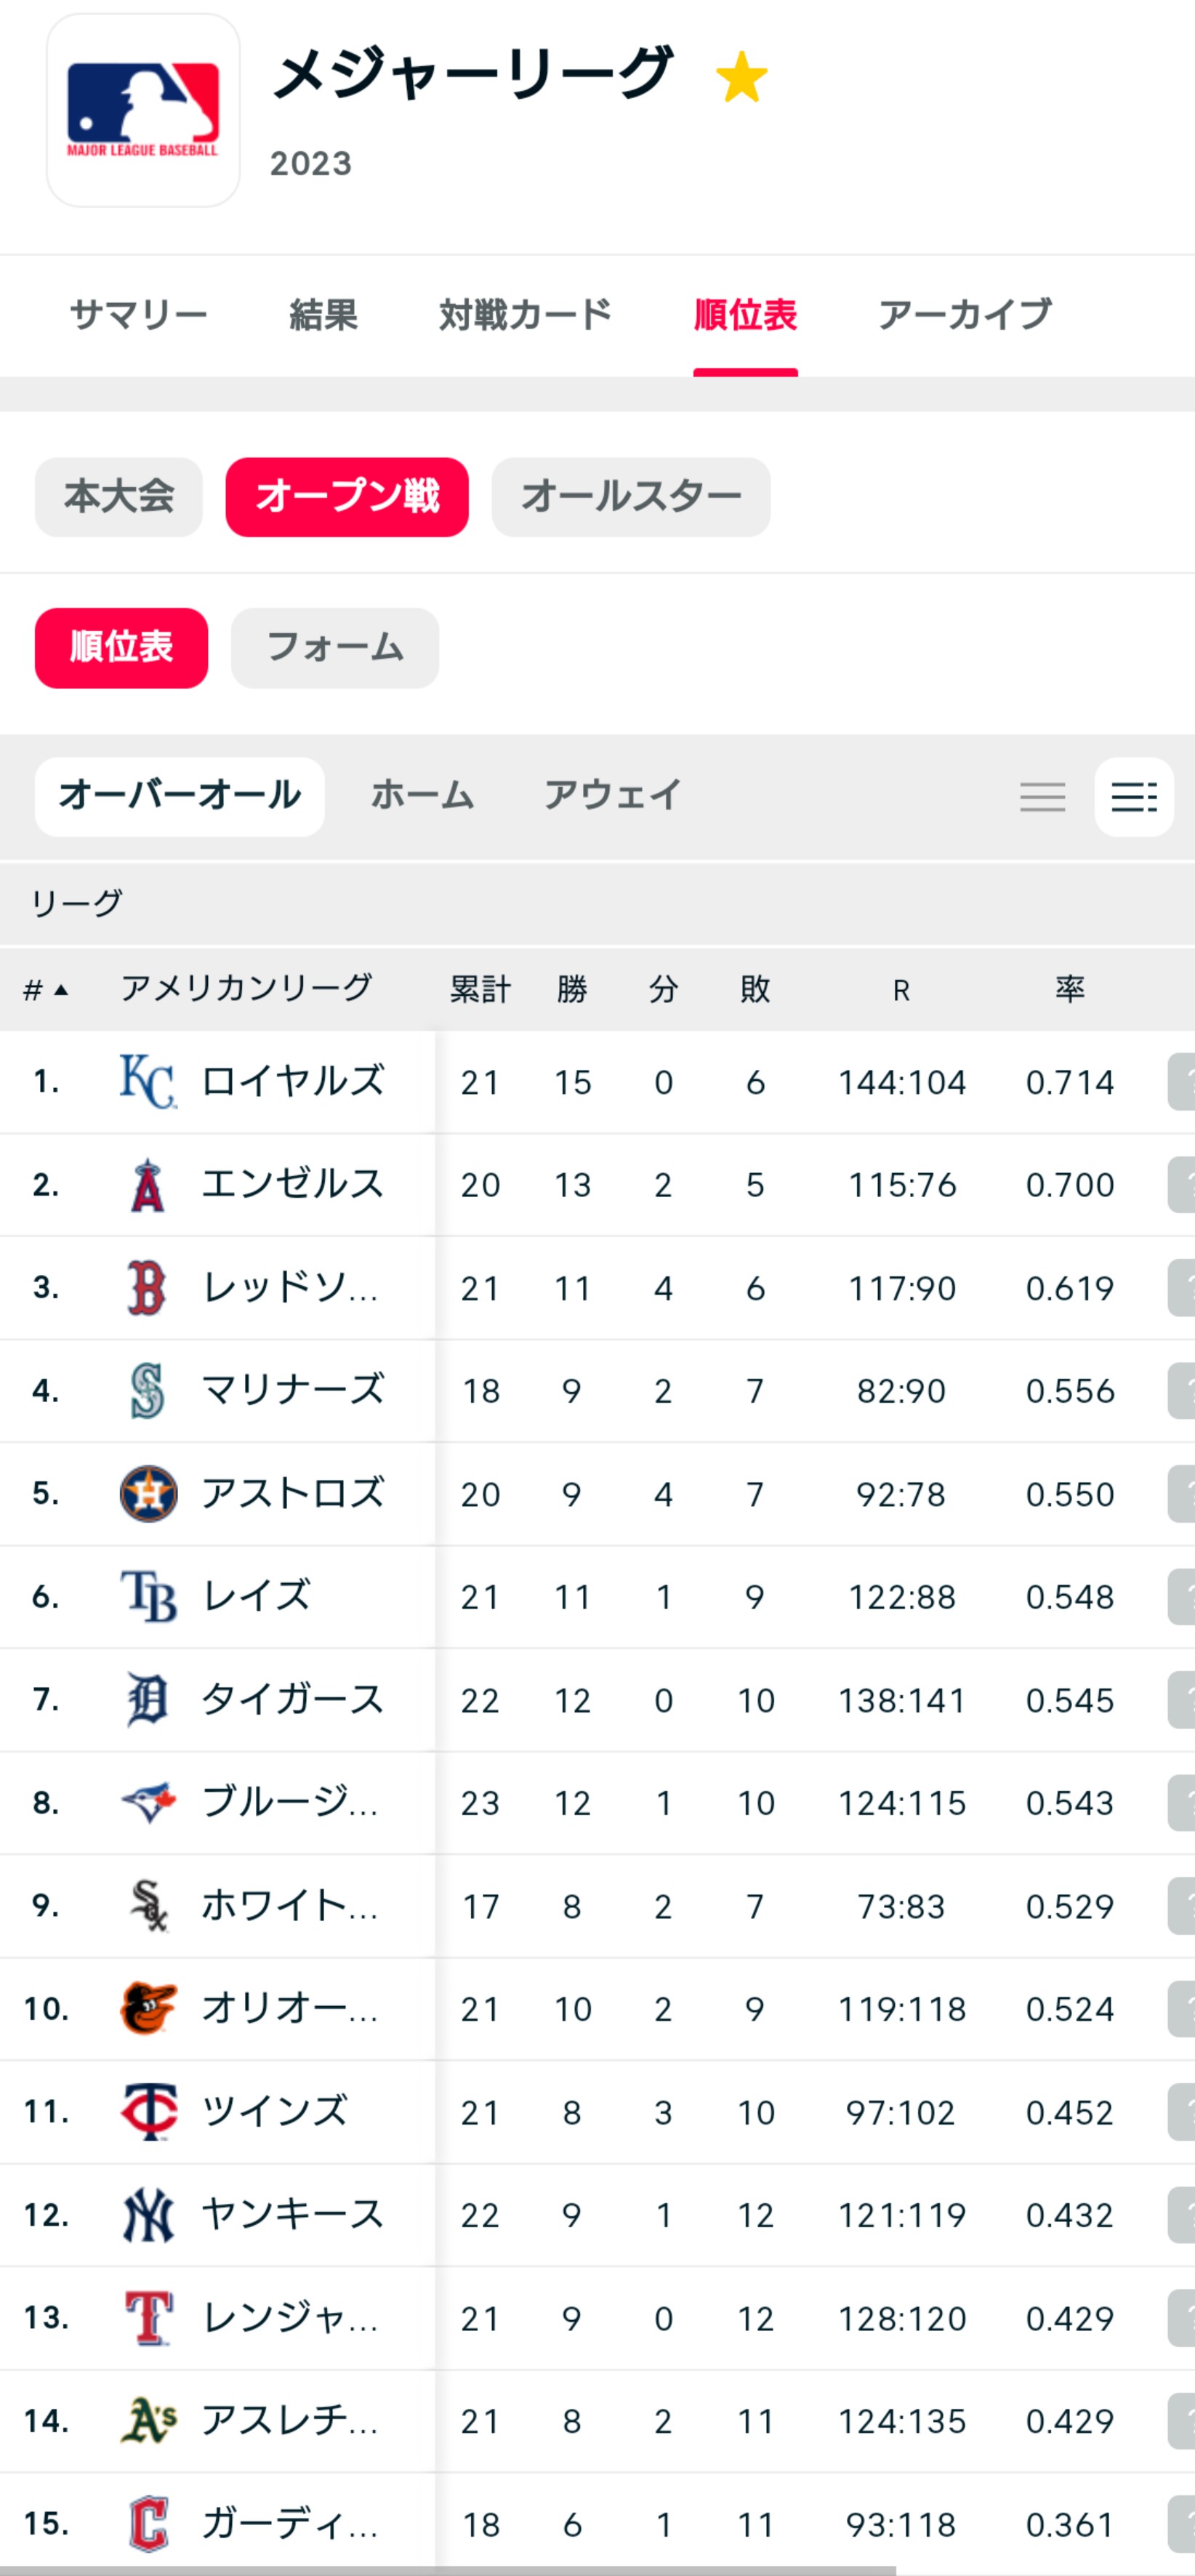Select the Royals KC team logo
Image resolution: width=1195 pixels, height=2576 pixels.
pyautogui.click(x=148, y=1081)
